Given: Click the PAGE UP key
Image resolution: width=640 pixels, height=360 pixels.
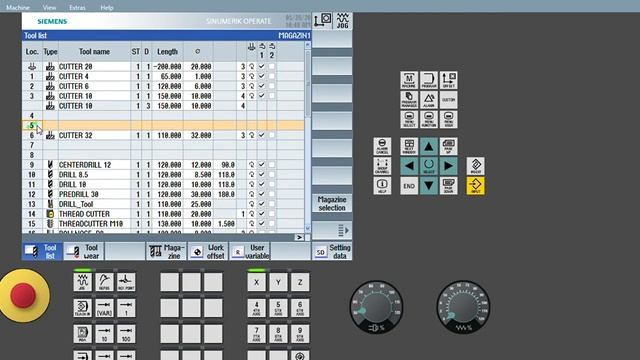Looking at the screenshot, I should 448,146.
